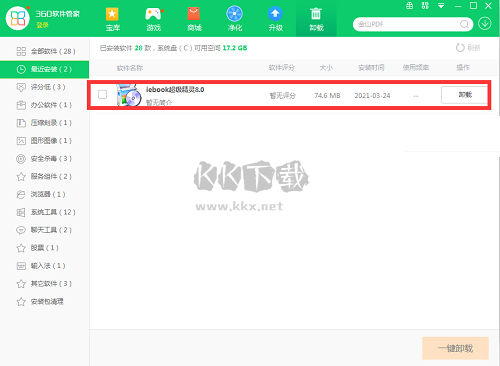Click the search magnifier icon
This screenshot has width=500, height=366.
(x=464, y=24)
